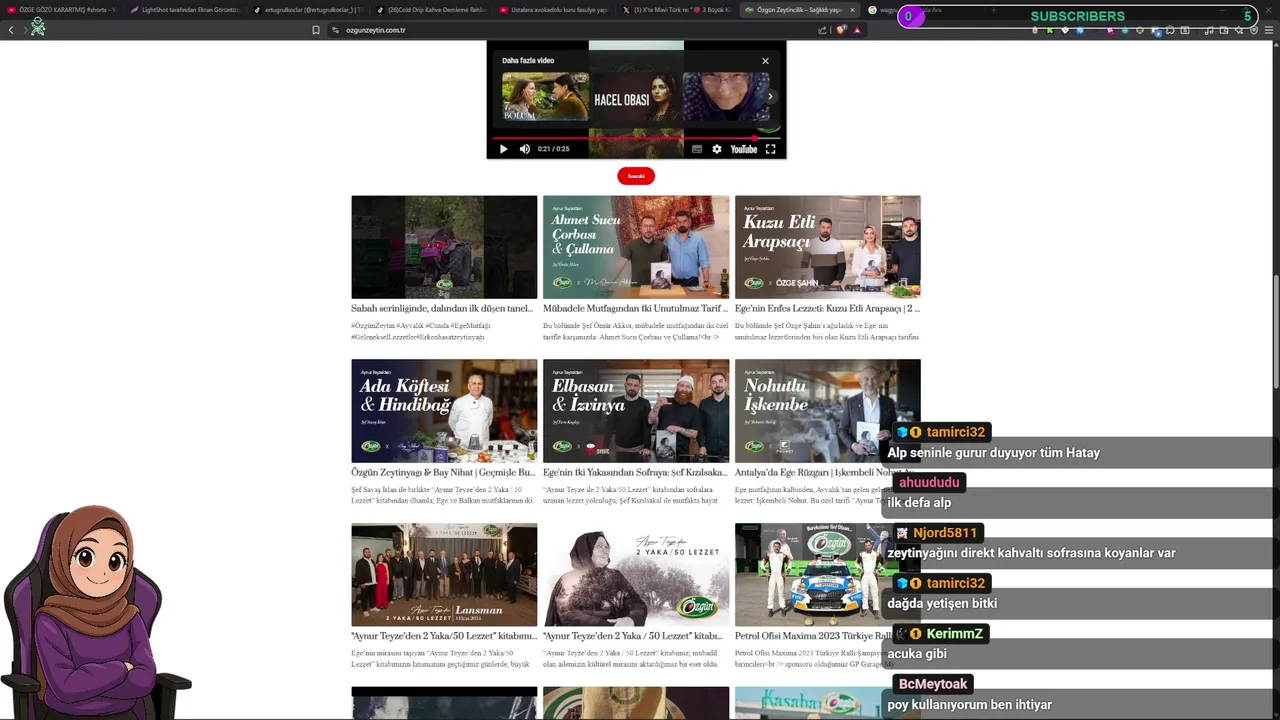Open the Özgün rally car thumbnail

[x=828, y=575]
